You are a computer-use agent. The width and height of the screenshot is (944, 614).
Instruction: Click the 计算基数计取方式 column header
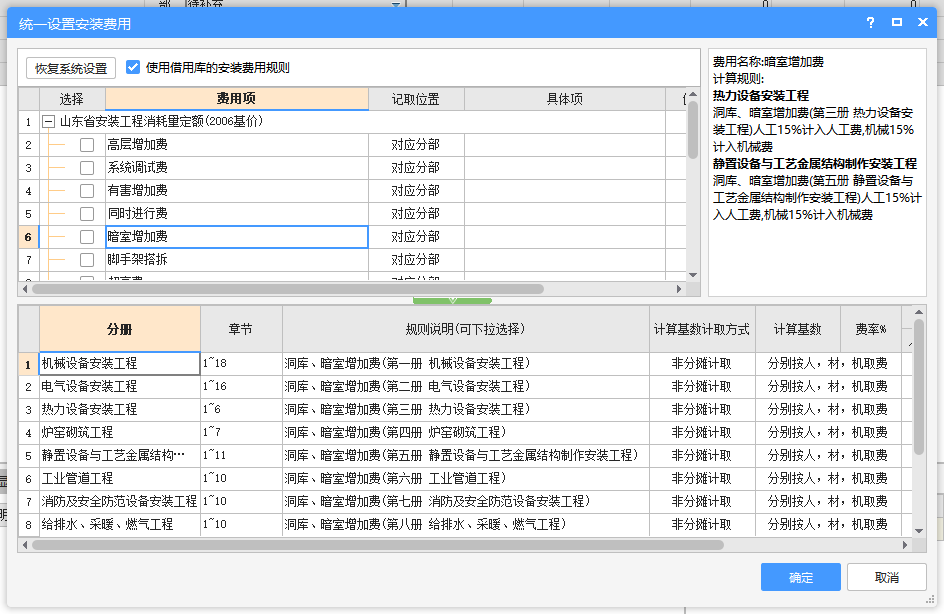702,329
